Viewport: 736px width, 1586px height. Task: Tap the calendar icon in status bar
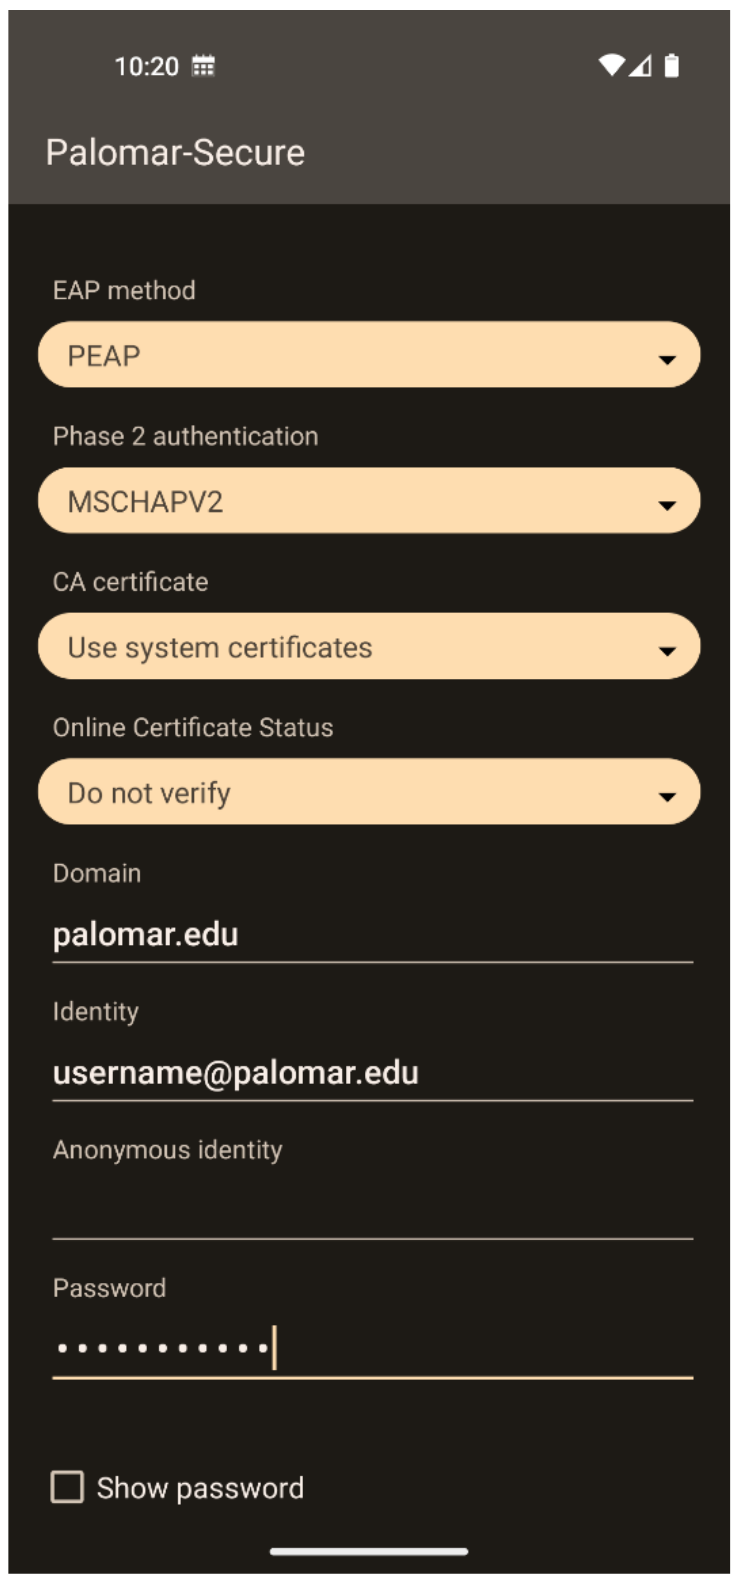(203, 66)
